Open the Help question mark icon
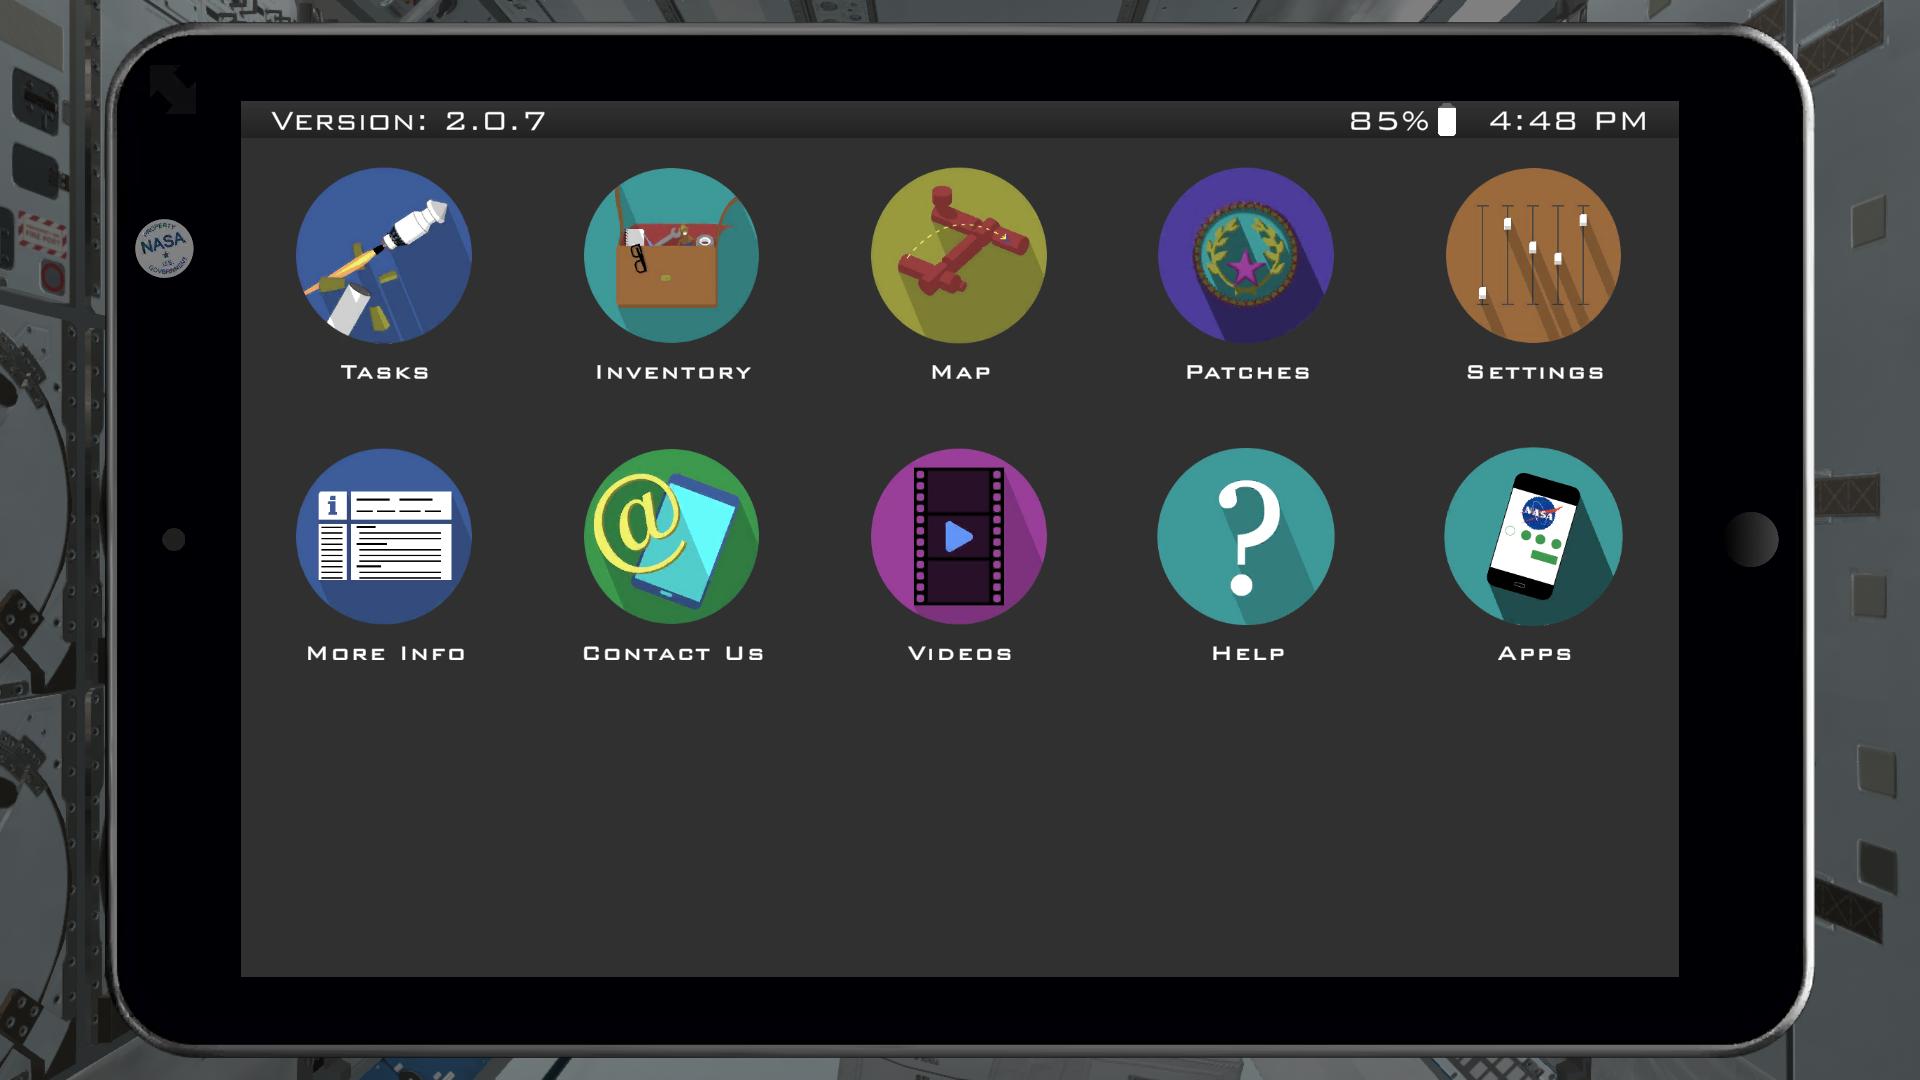 pos(1246,536)
